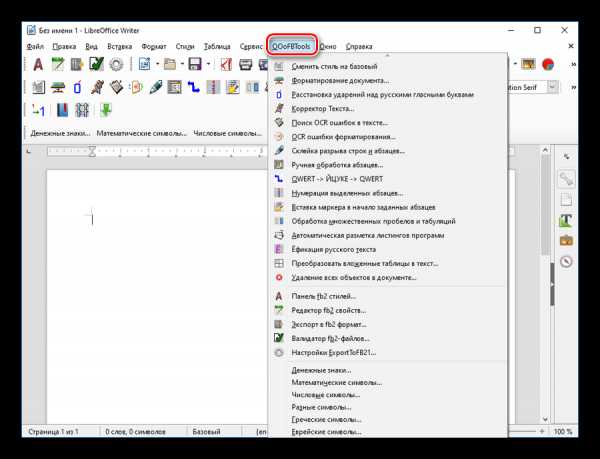Choose Корректор Текста menu entry

[x=322, y=108]
